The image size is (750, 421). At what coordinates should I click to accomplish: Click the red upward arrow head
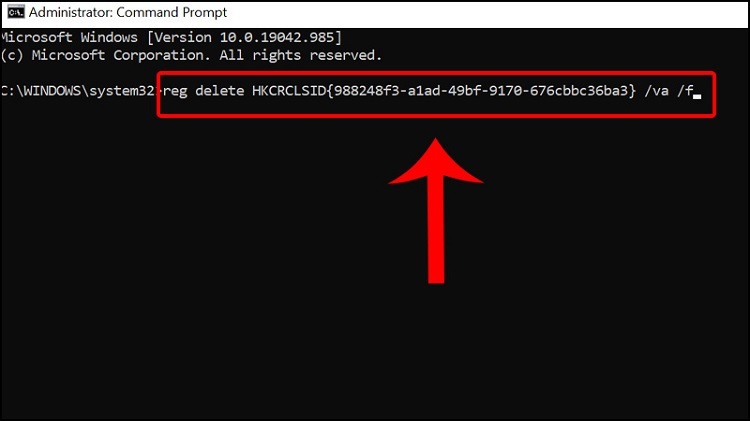(436, 161)
